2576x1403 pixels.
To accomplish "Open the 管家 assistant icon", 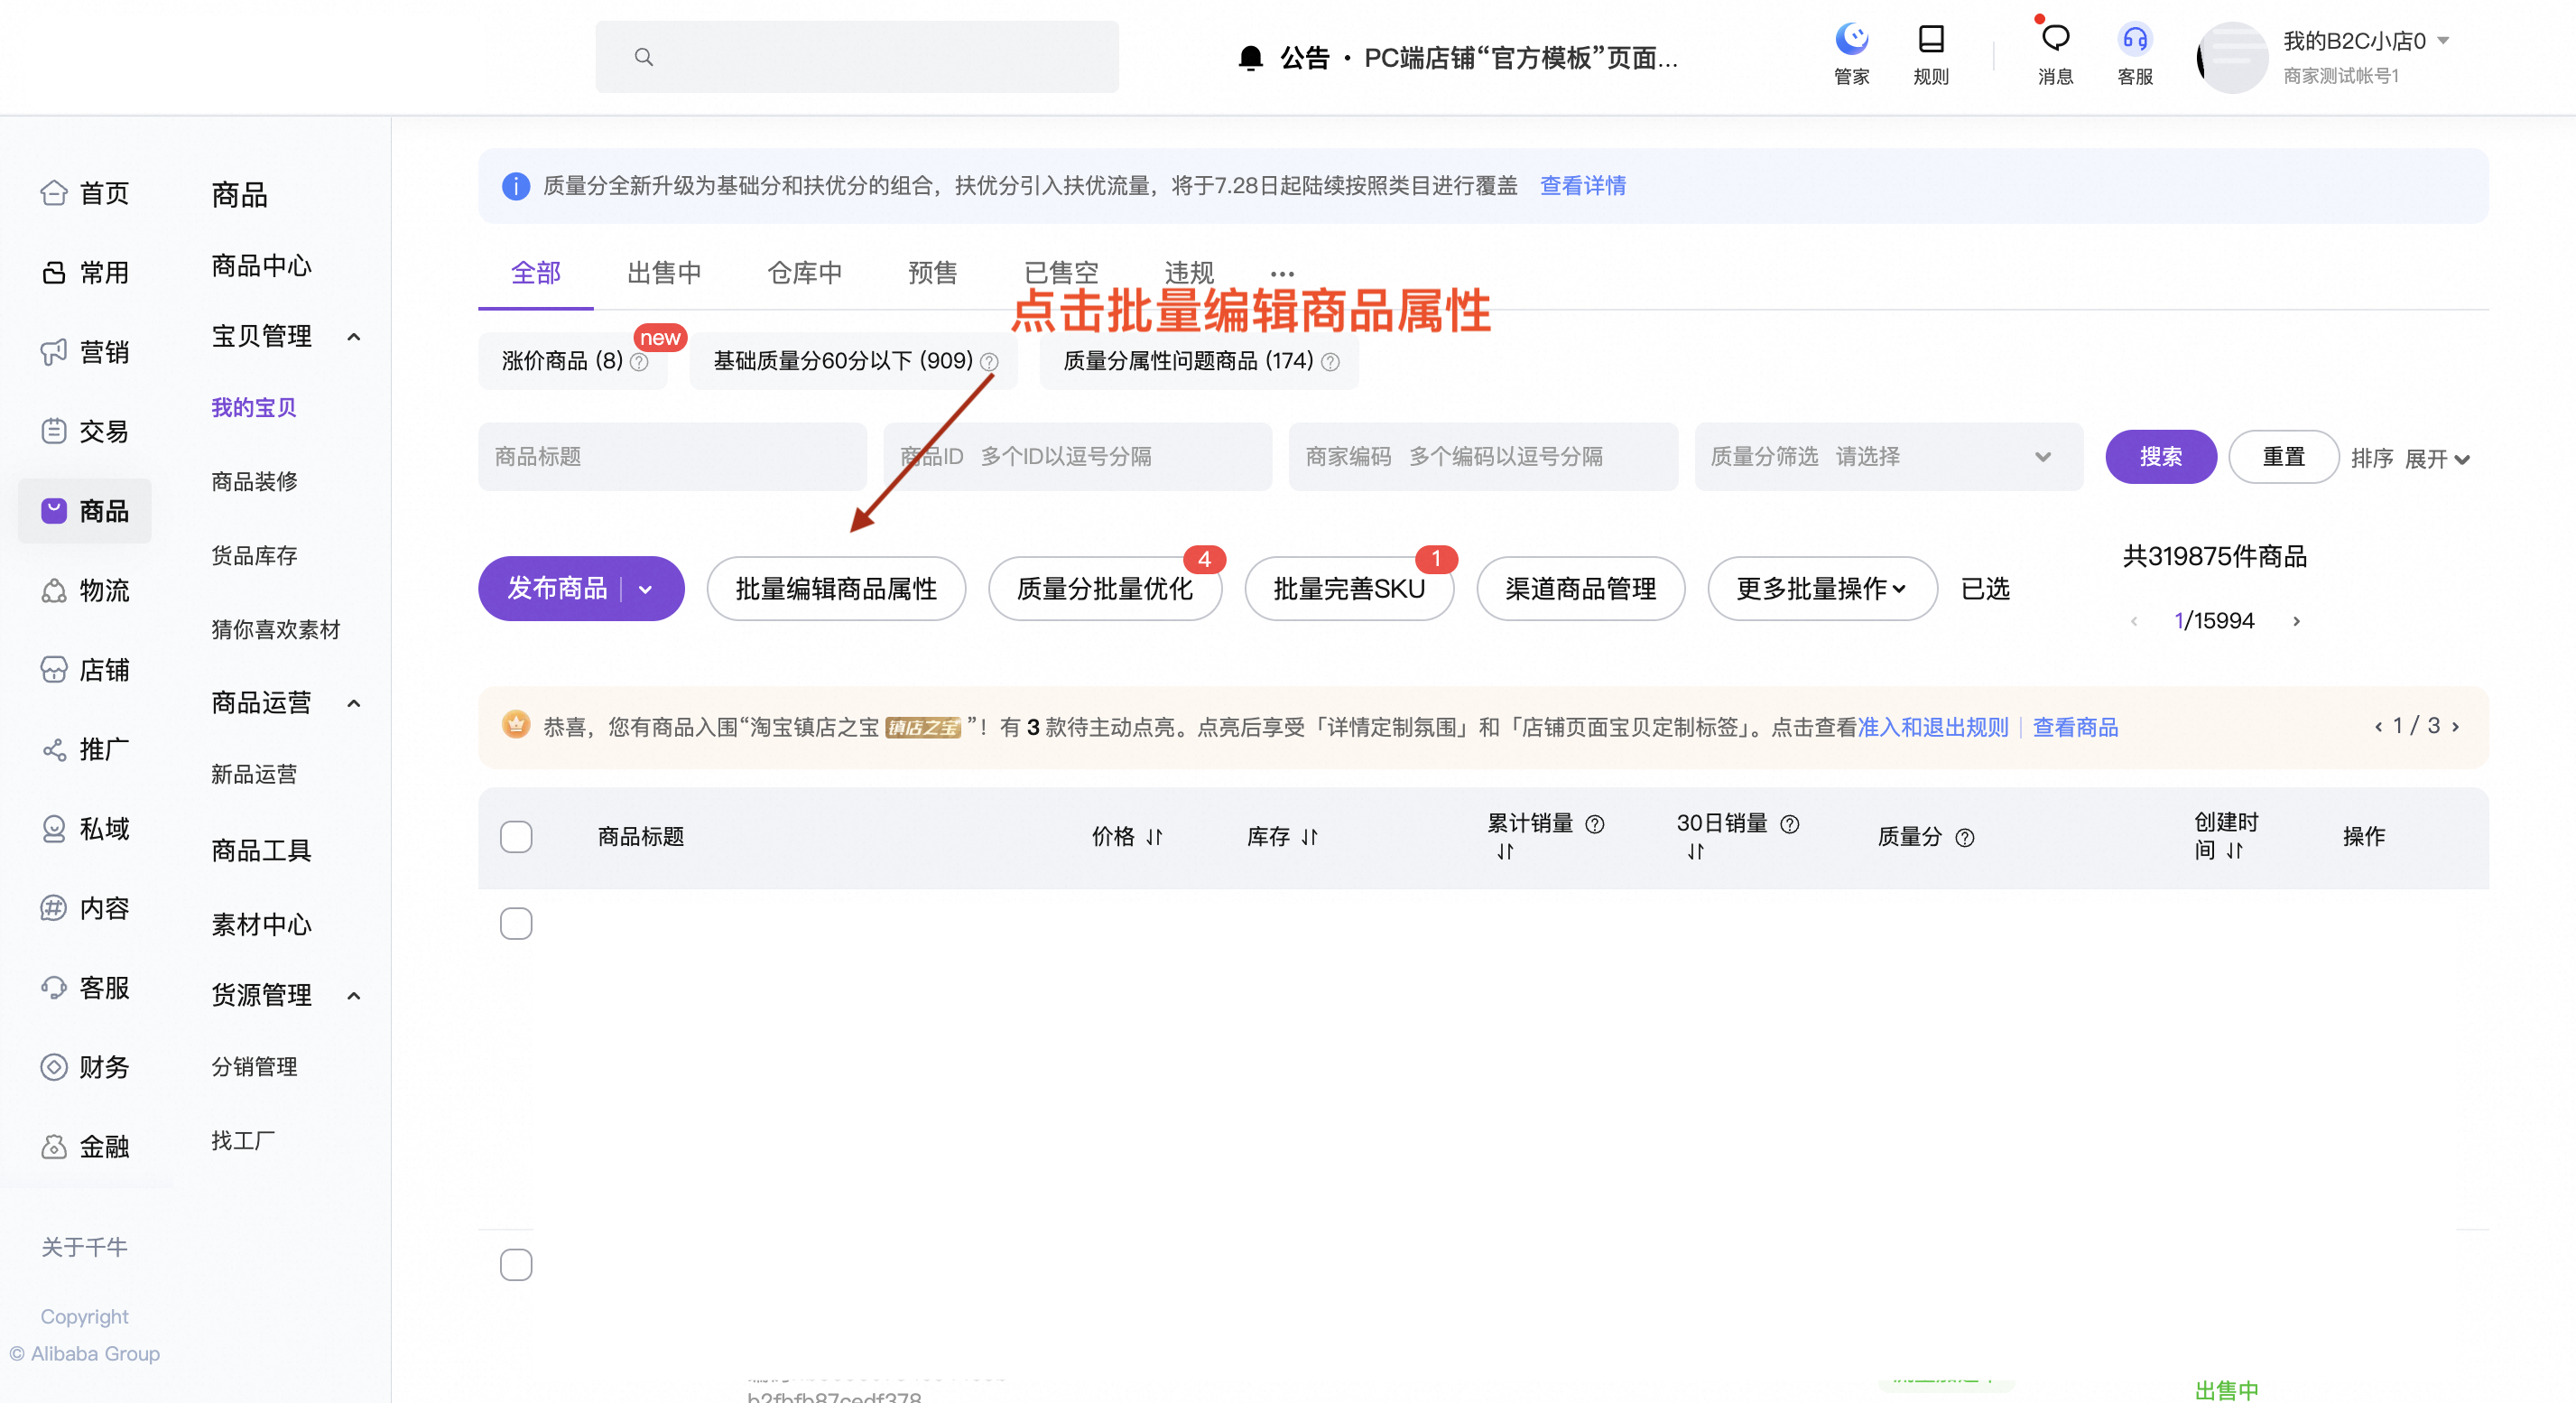I will click(x=1851, y=39).
